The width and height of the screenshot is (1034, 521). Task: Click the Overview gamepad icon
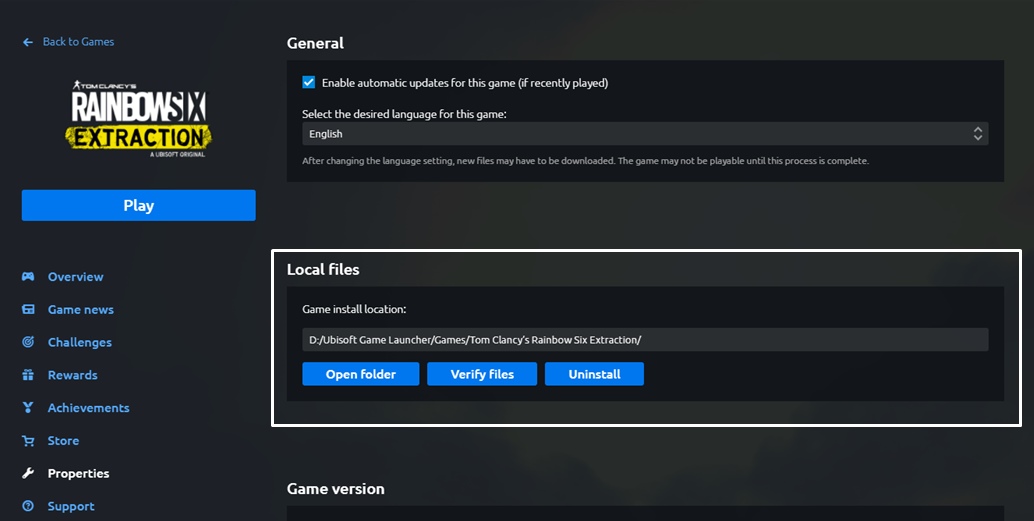point(28,276)
